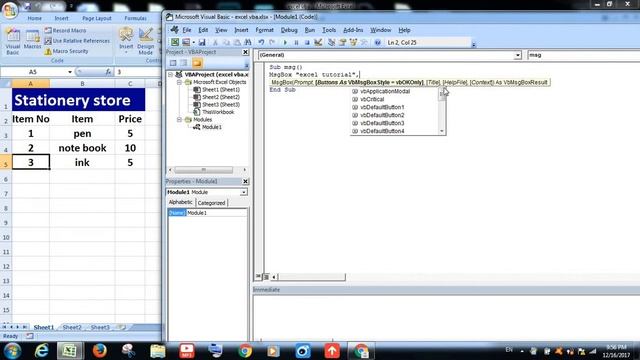Collapse the Modules folder node
The height and width of the screenshot is (360, 640).
pos(179,120)
